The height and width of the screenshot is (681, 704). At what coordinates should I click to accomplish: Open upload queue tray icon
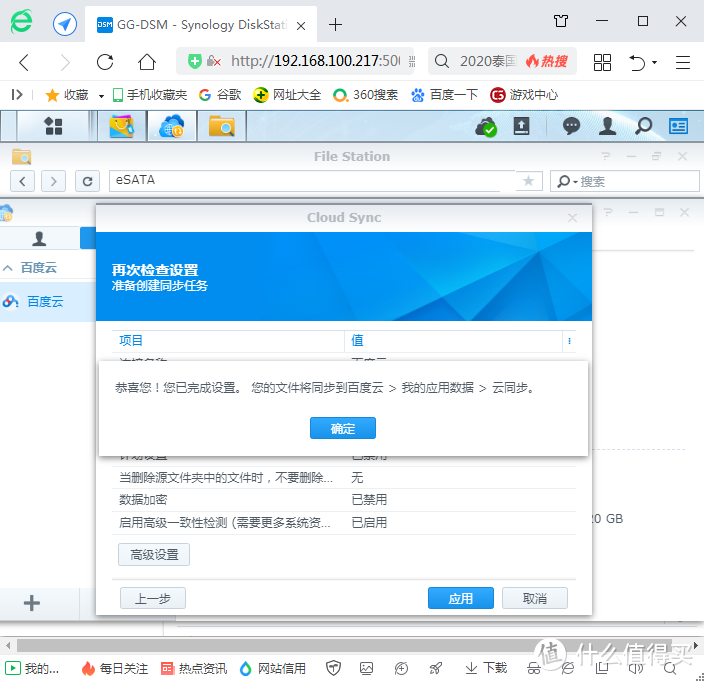521,126
